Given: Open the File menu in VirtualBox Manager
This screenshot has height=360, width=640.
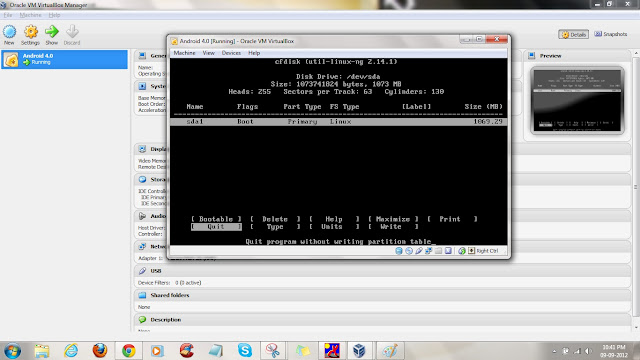Looking at the screenshot, I should [x=8, y=15].
